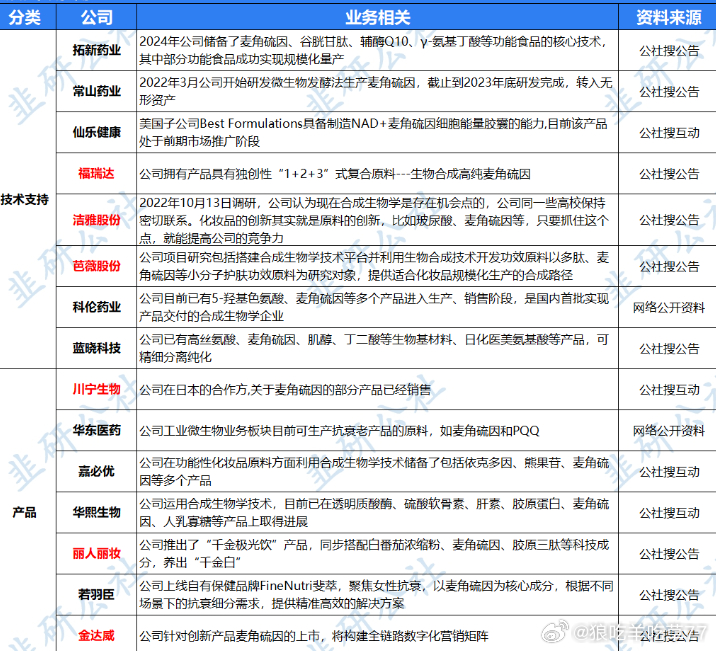Click red company name 洁雅股份

(96, 220)
